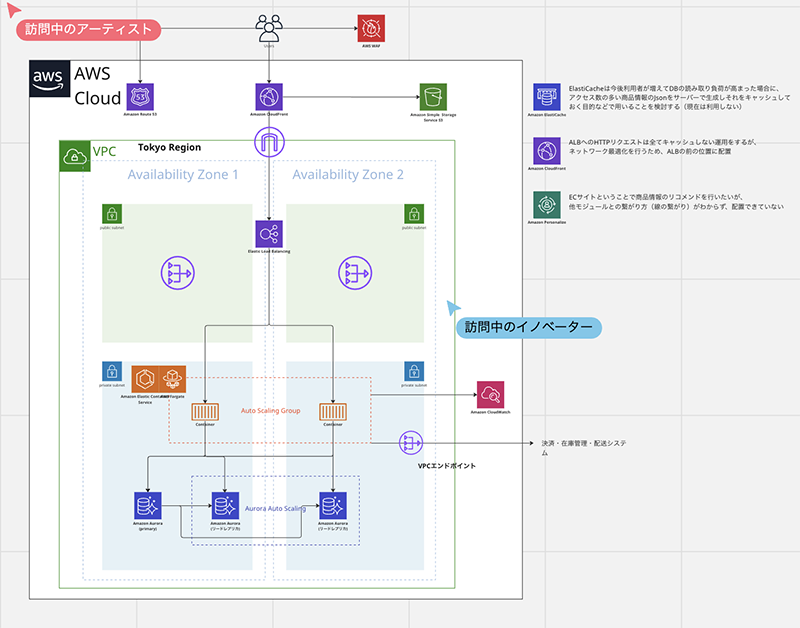Select the 訪問中のアーティスト cursor label
Screen dimensions: 800x628
tap(89, 30)
